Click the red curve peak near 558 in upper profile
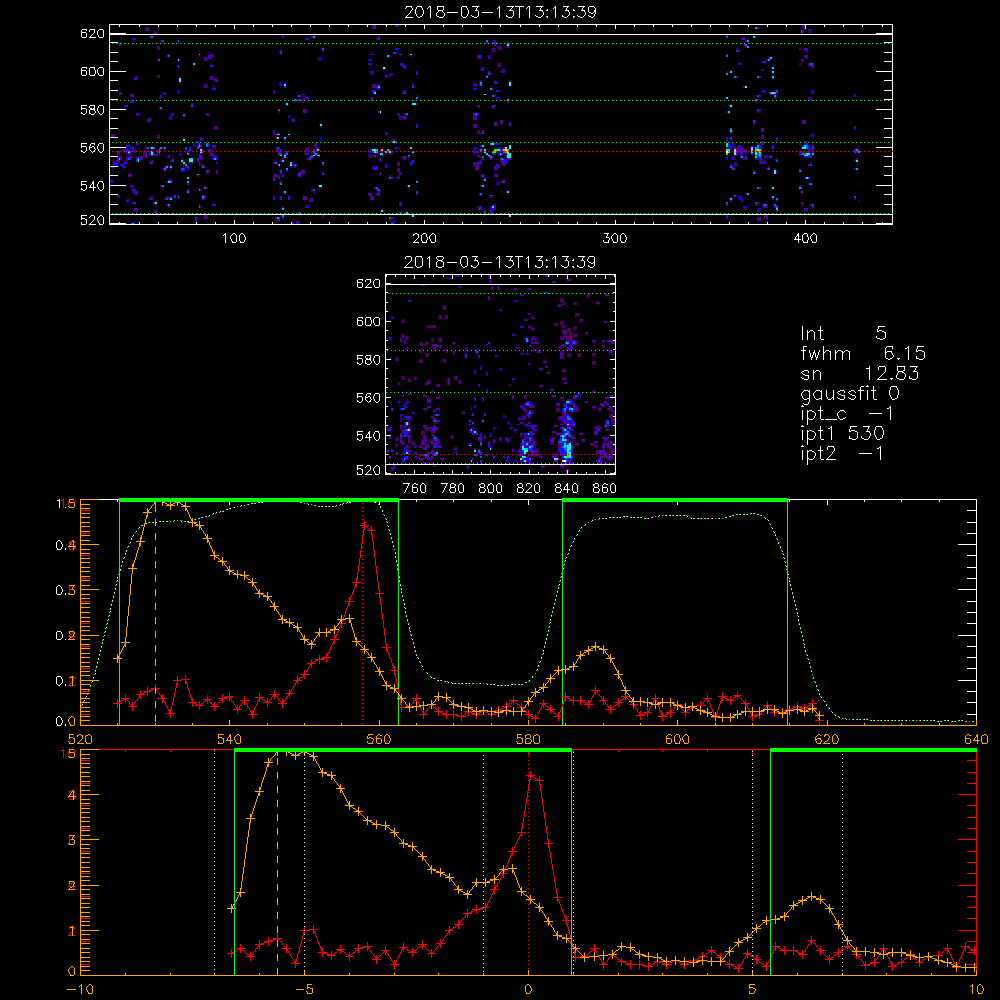Screen dimensions: 1000x1000 [x=364, y=526]
